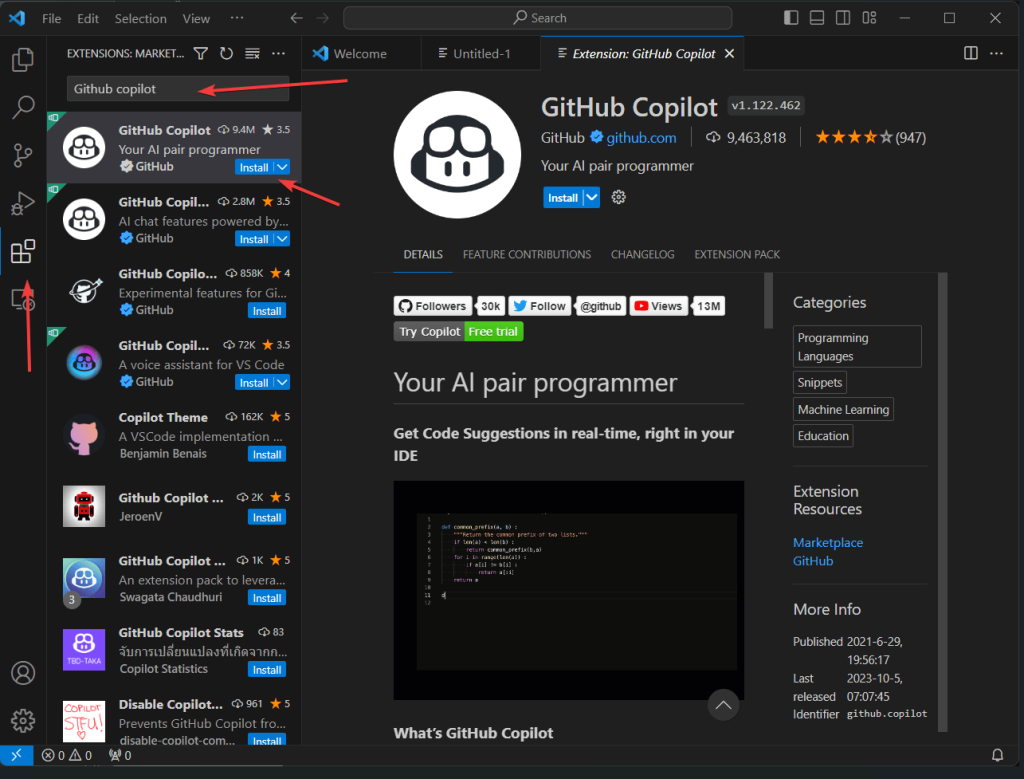Open the Explorer view in the Activity Bar

[22, 60]
